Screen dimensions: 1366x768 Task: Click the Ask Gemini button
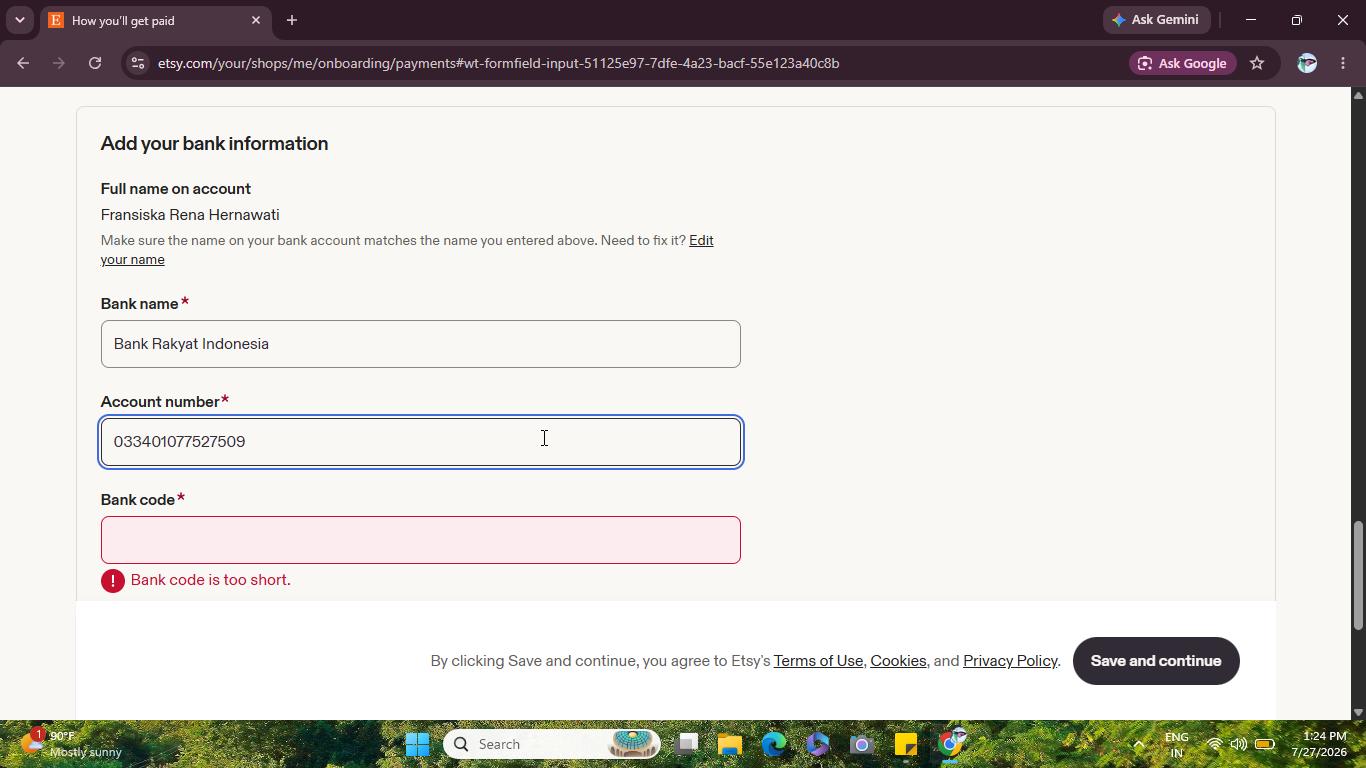[x=1156, y=20]
